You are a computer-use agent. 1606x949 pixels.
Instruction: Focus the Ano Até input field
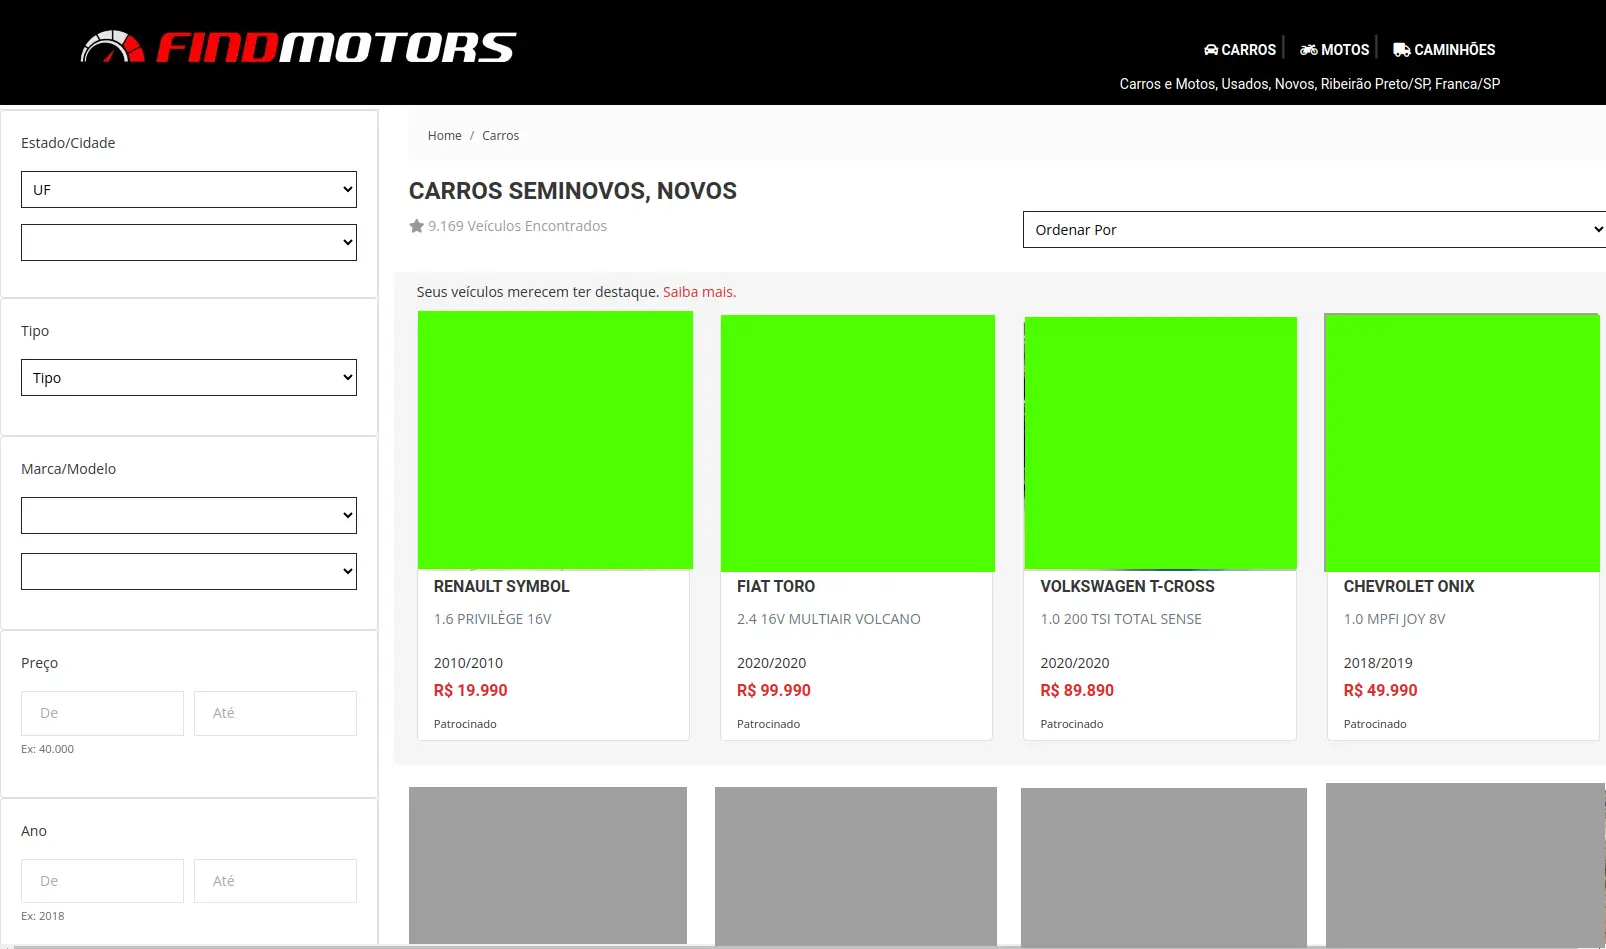pyautogui.click(x=275, y=881)
